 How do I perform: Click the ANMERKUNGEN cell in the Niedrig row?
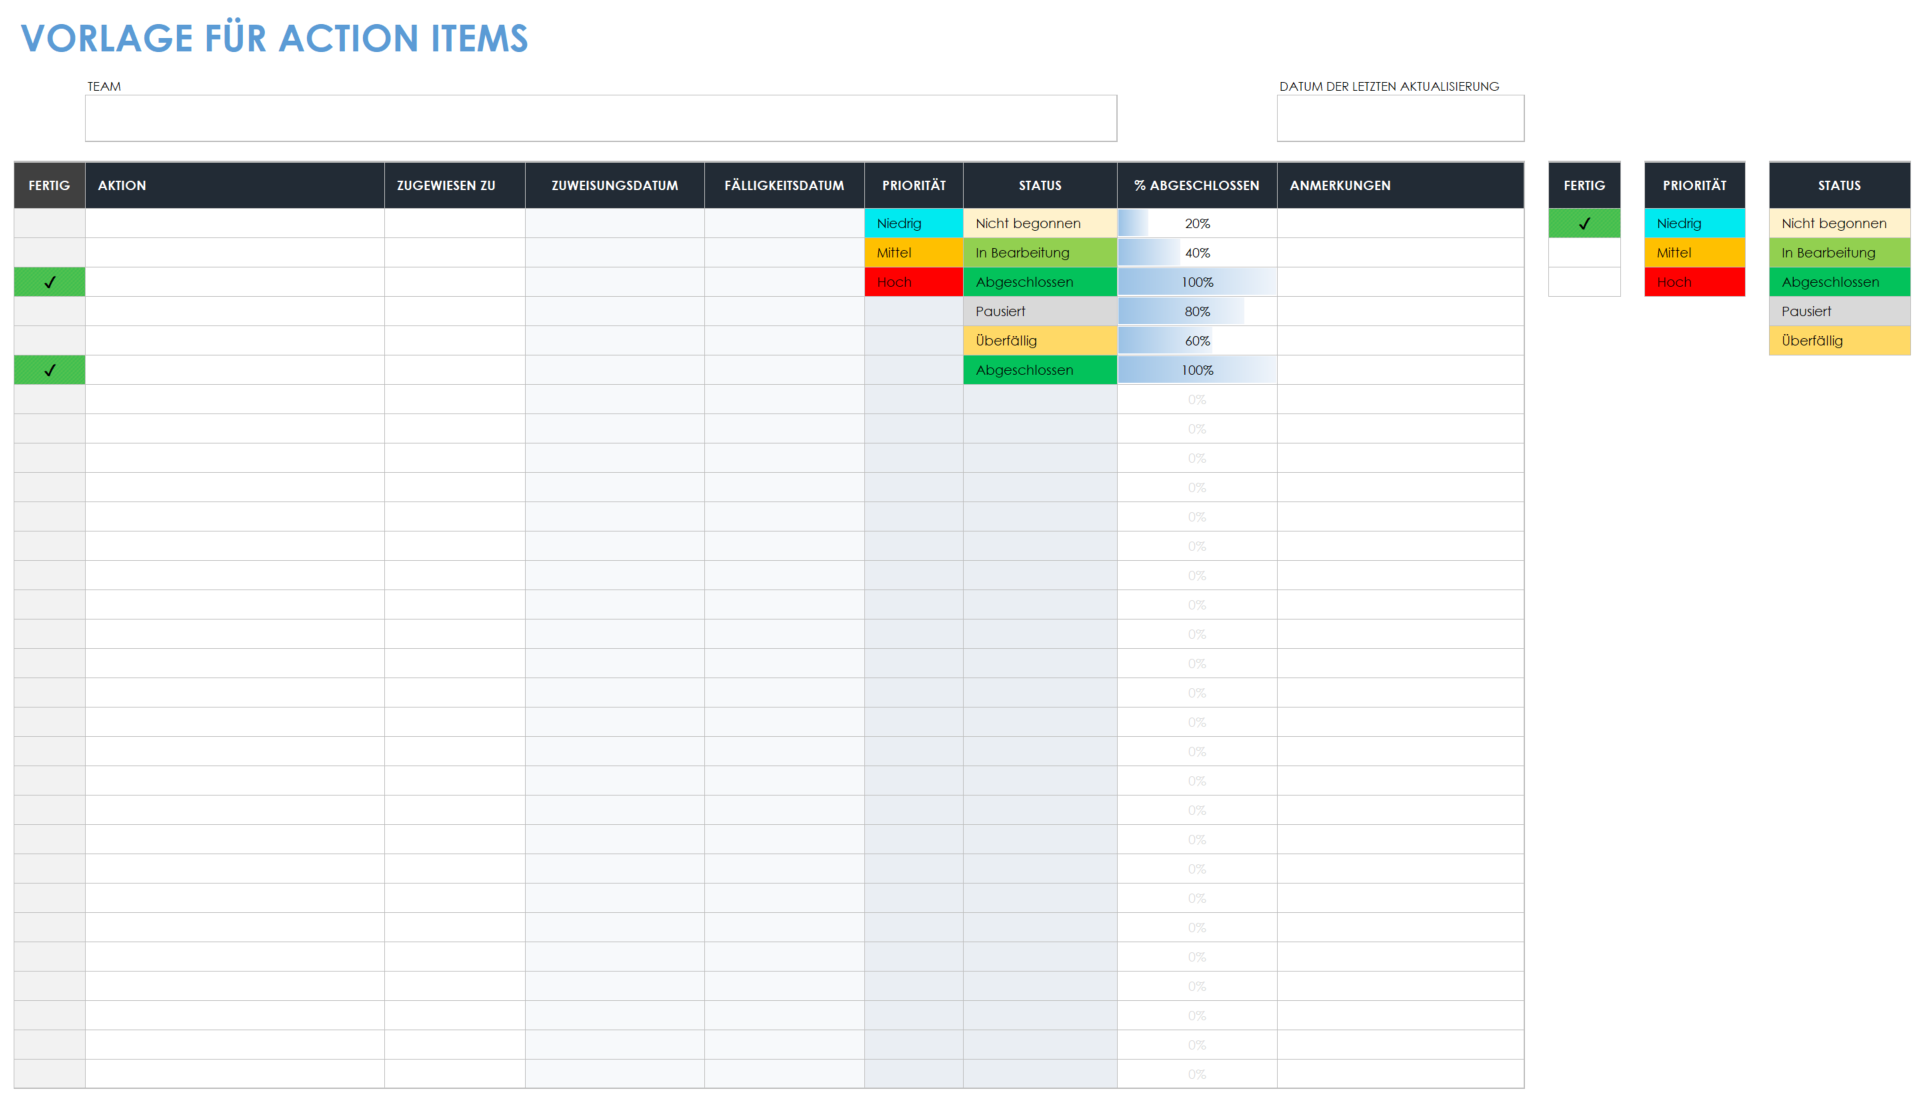[1400, 223]
